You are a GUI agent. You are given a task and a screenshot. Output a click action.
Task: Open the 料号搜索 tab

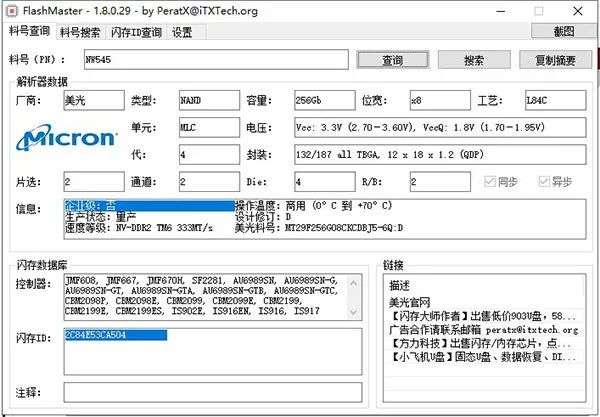tap(80, 33)
